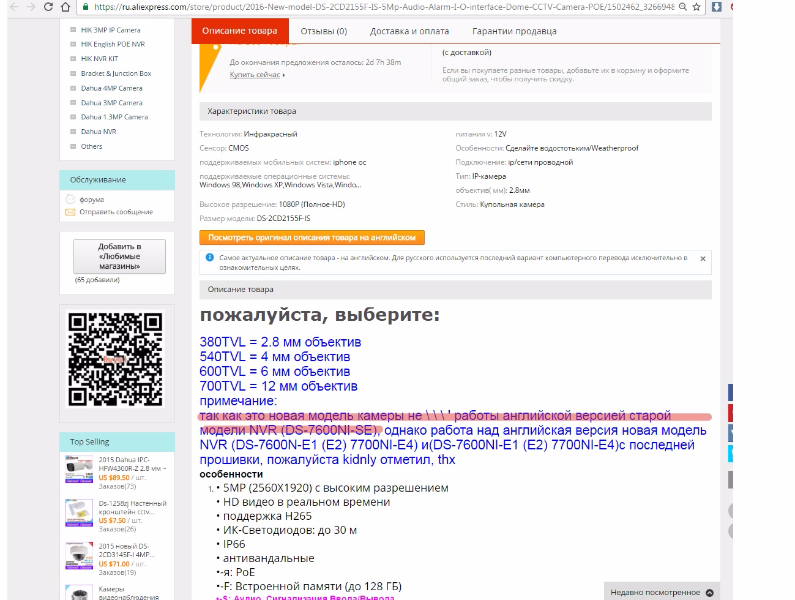Image resolution: width=795 pixels, height=600 pixels.
Task: Click the truncated Windows 98, Windows XP value
Action: (280, 185)
